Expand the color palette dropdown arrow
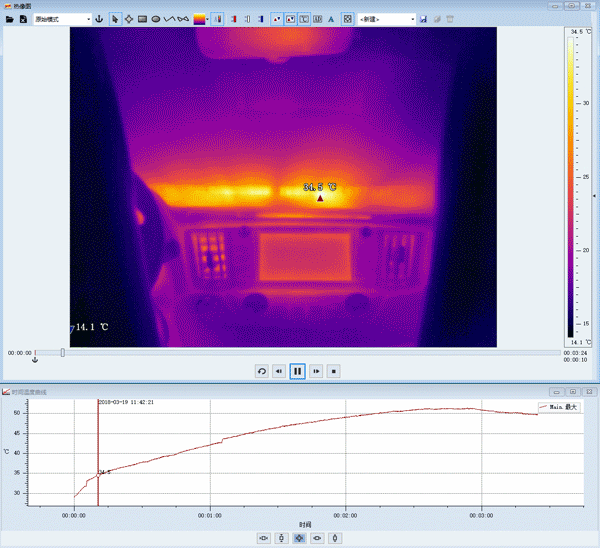 click(x=207, y=19)
